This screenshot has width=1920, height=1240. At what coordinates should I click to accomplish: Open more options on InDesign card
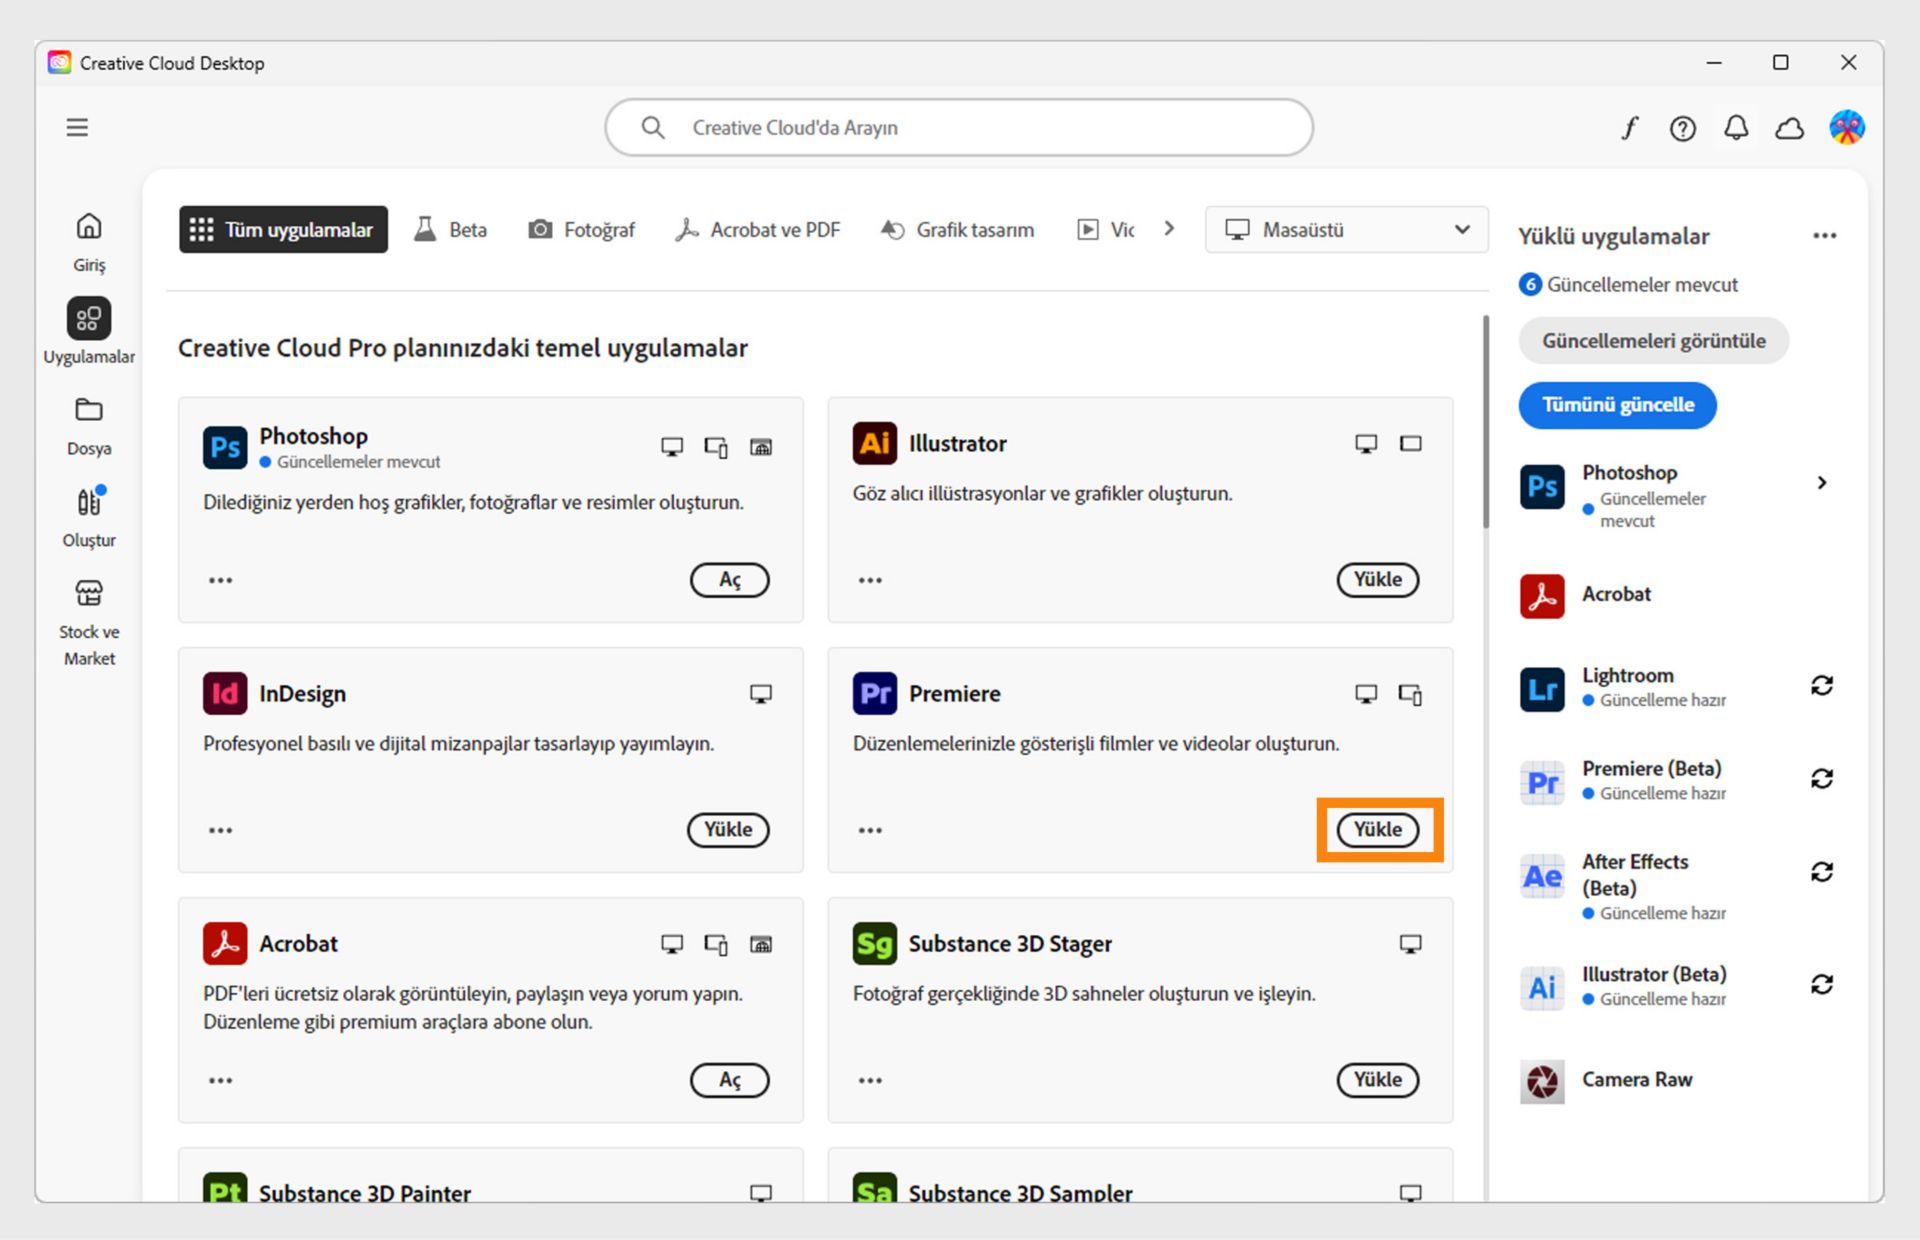click(220, 830)
